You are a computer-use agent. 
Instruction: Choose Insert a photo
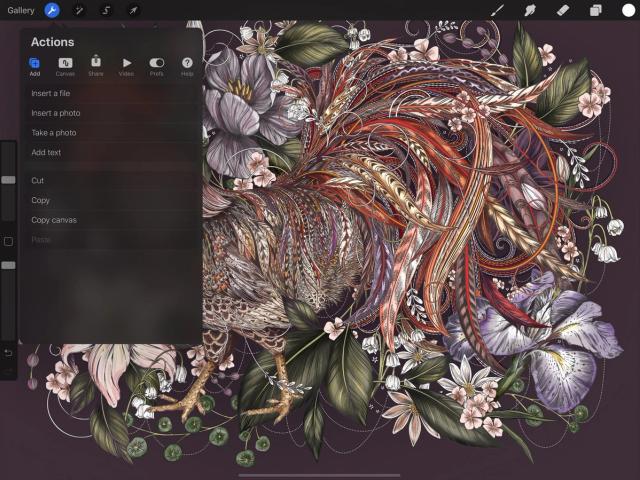tap(112, 113)
